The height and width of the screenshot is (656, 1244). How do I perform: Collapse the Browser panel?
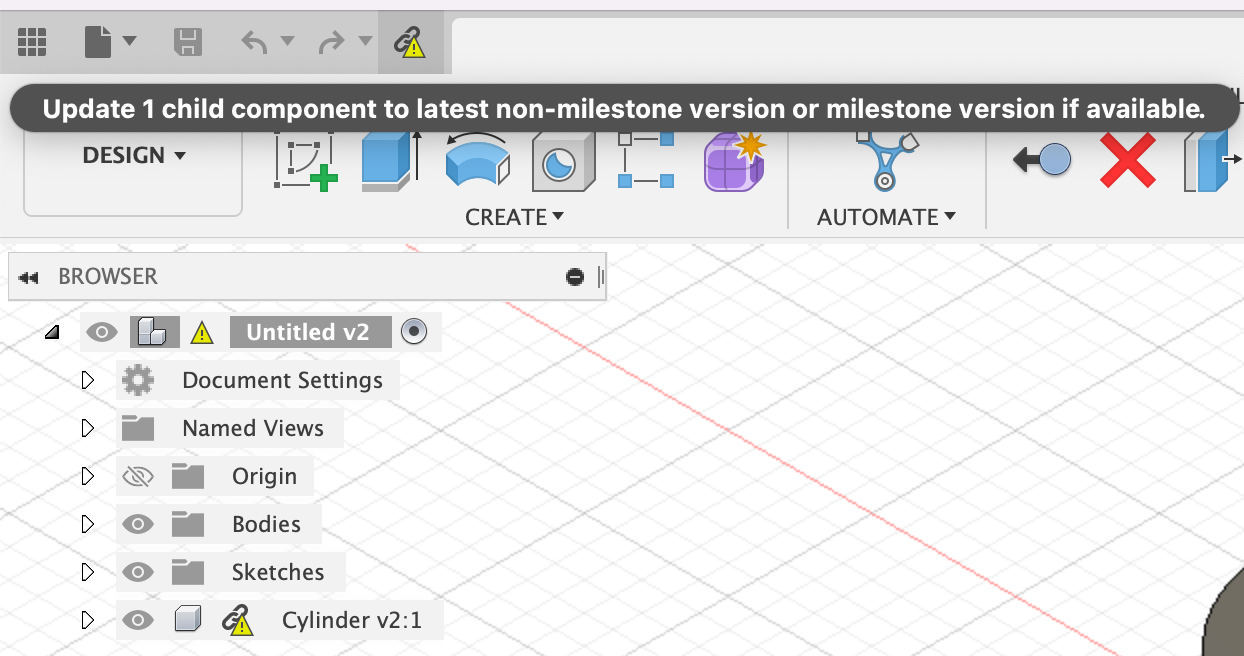[28, 276]
